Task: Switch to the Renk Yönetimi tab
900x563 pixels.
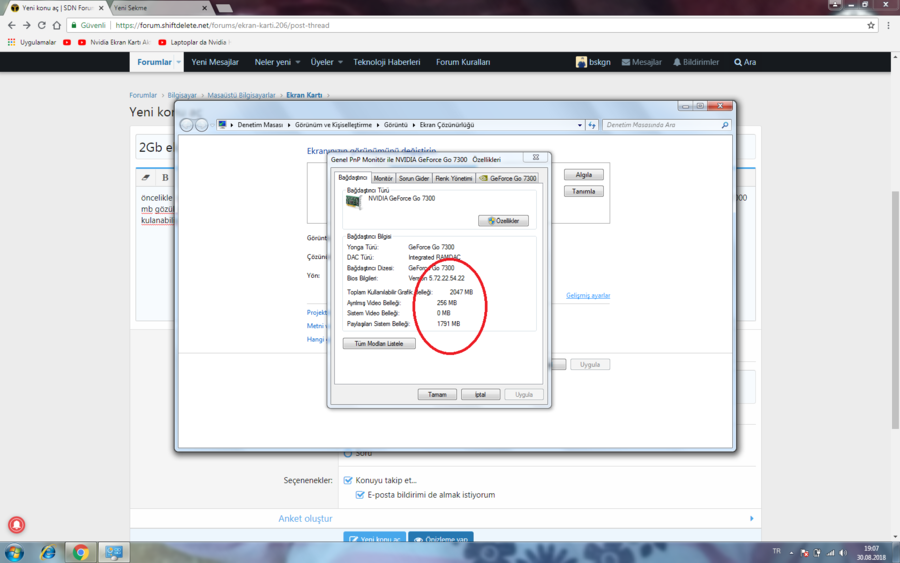Action: (x=453, y=178)
